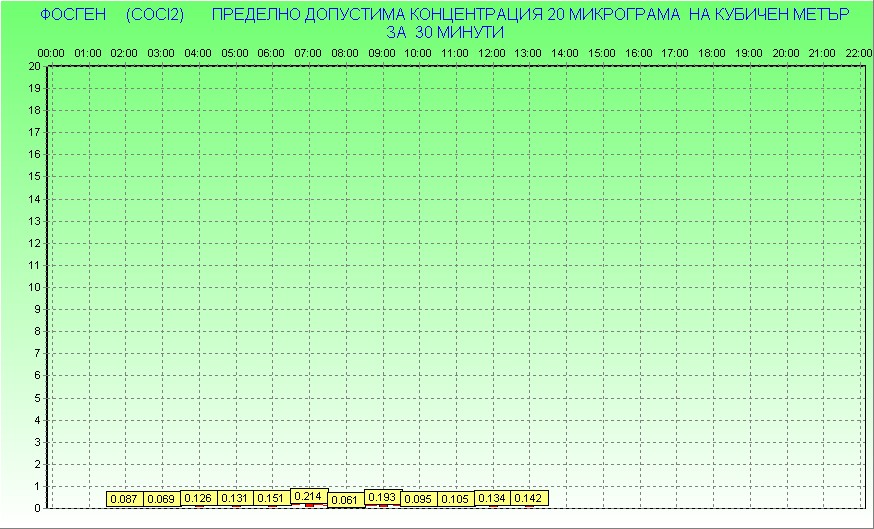Click the 14:00 time axis label
Screen dimensions: 874x529
coord(565,52)
